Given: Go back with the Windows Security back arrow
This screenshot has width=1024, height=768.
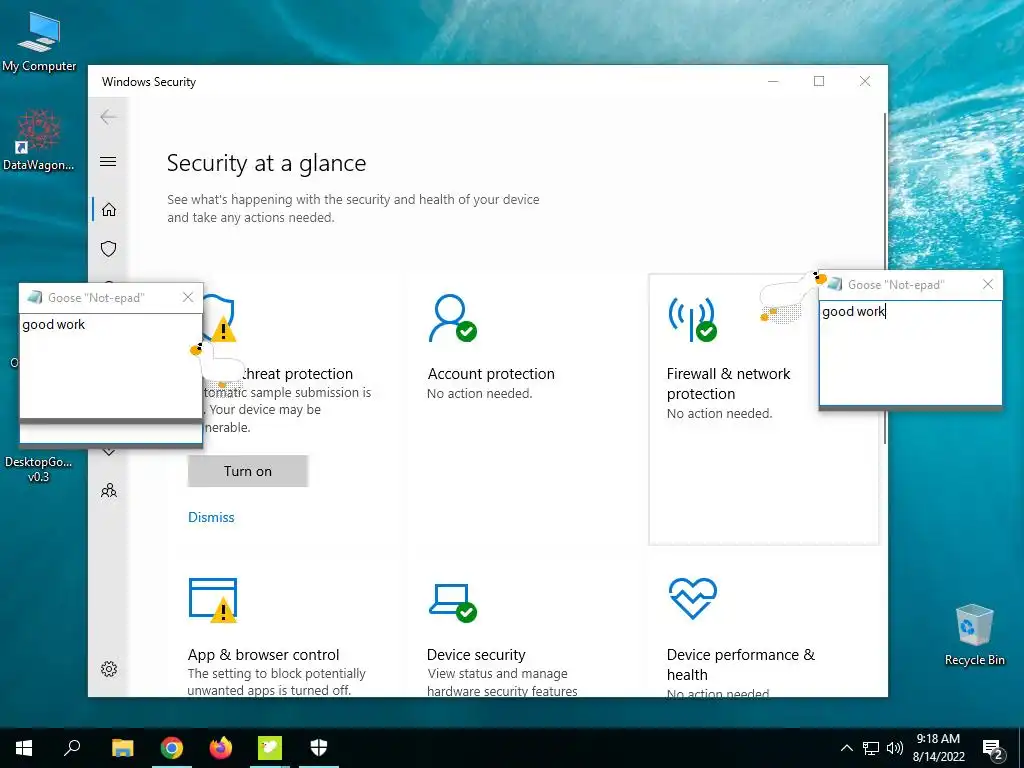Looking at the screenshot, I should click(x=108, y=117).
